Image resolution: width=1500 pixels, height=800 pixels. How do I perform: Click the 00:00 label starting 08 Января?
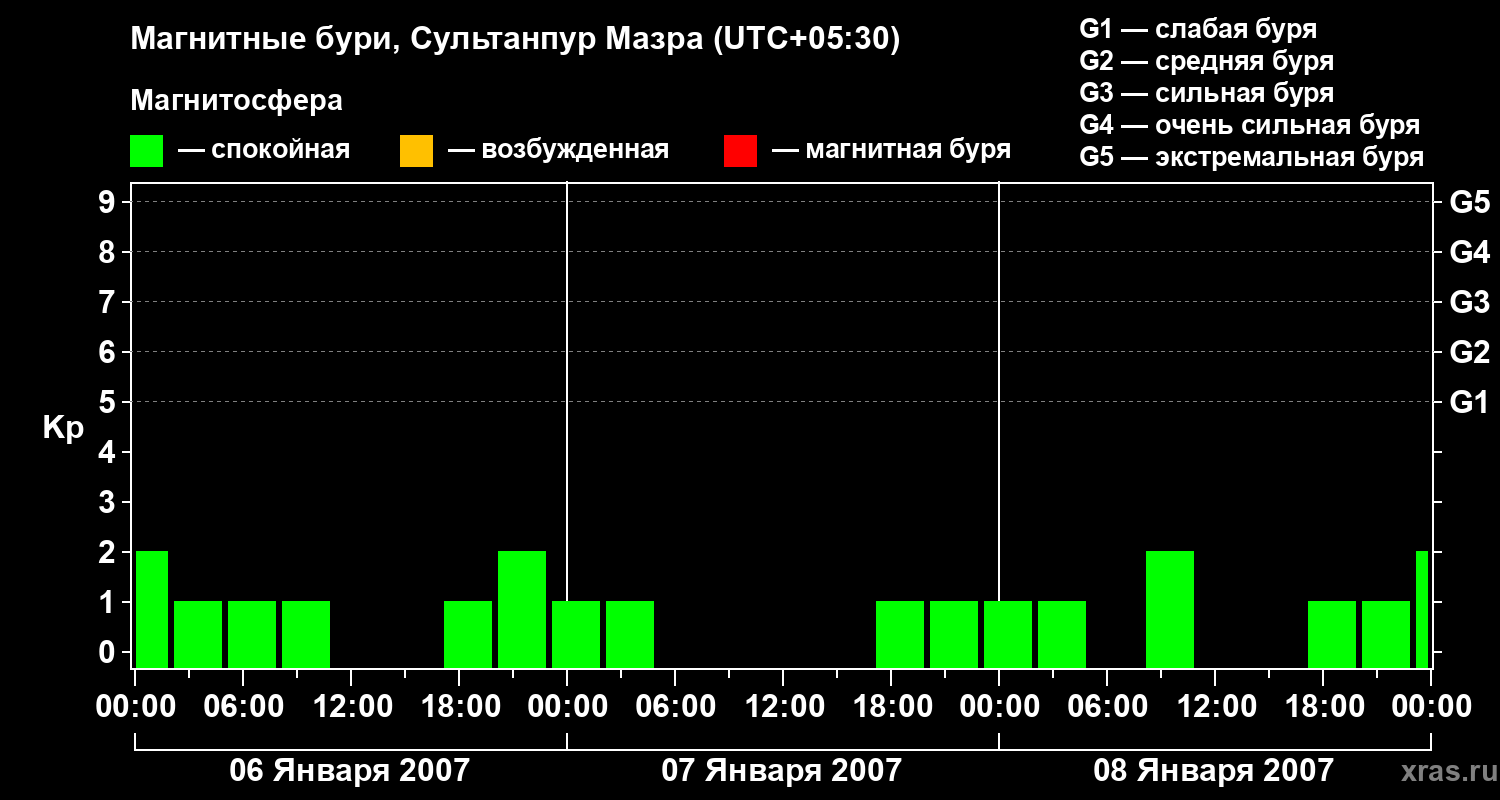point(999,707)
